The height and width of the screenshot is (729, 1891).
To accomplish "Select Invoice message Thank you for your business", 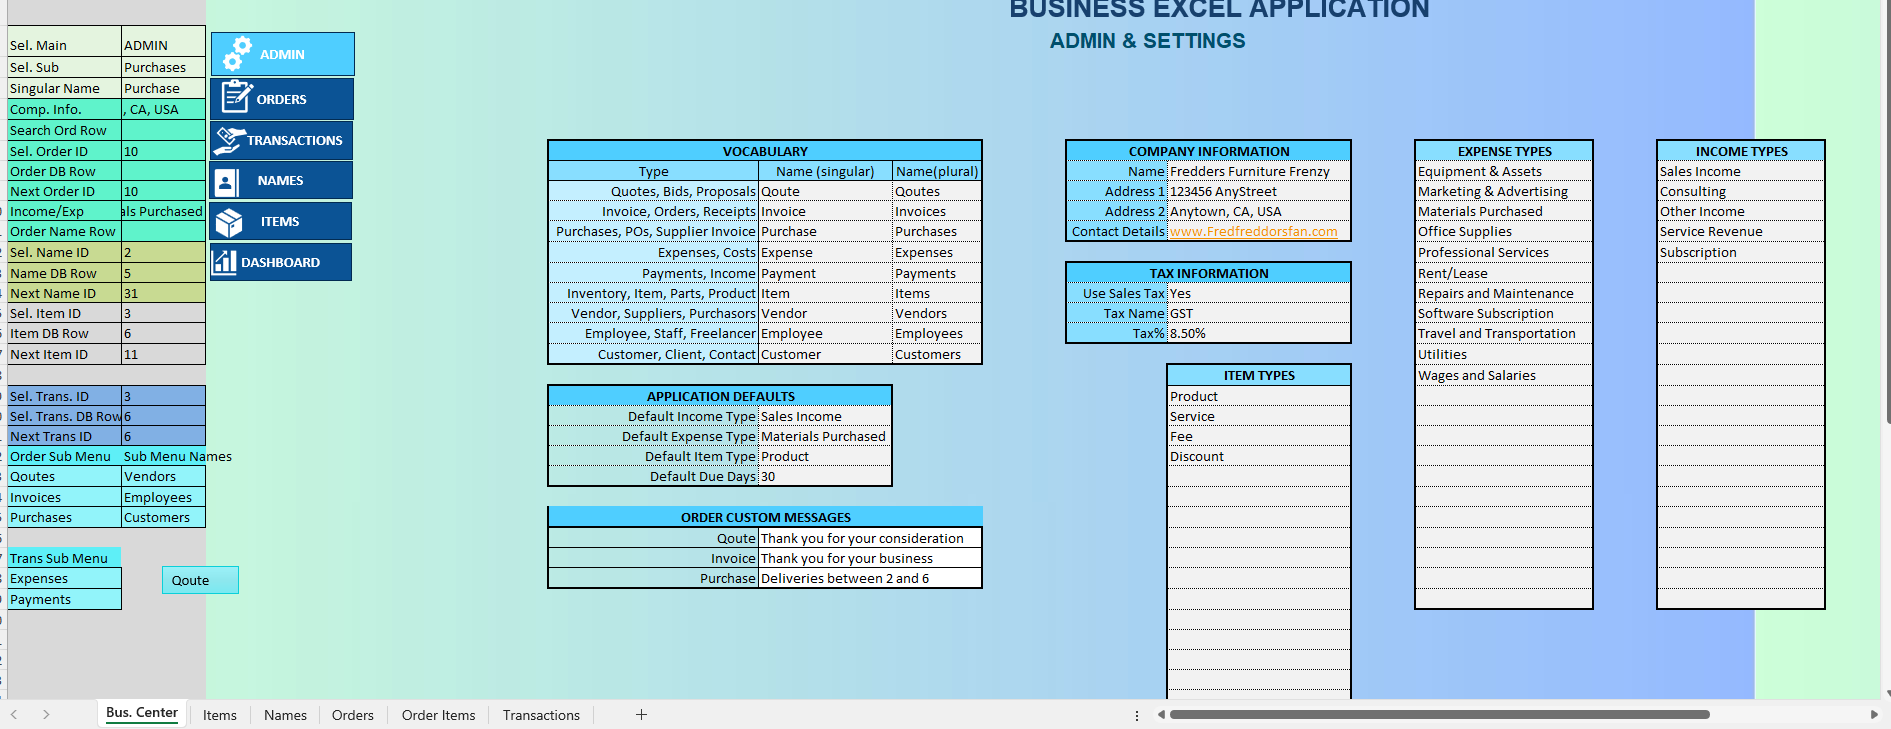I will [870, 558].
